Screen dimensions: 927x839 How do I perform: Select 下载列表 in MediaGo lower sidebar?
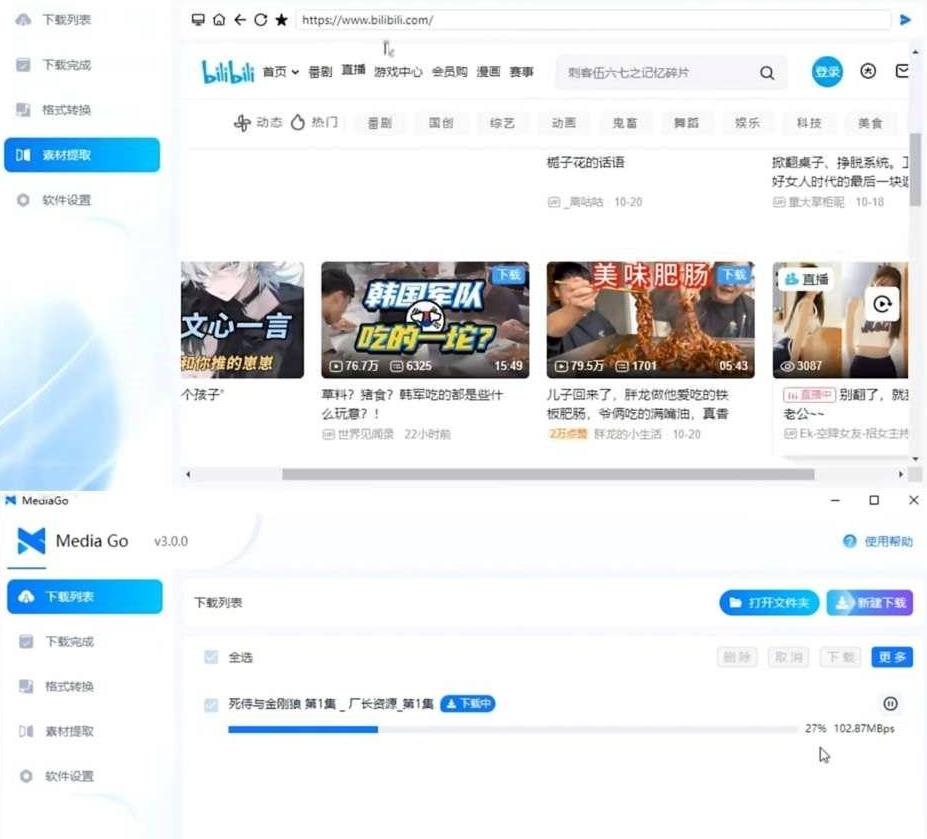(x=85, y=597)
